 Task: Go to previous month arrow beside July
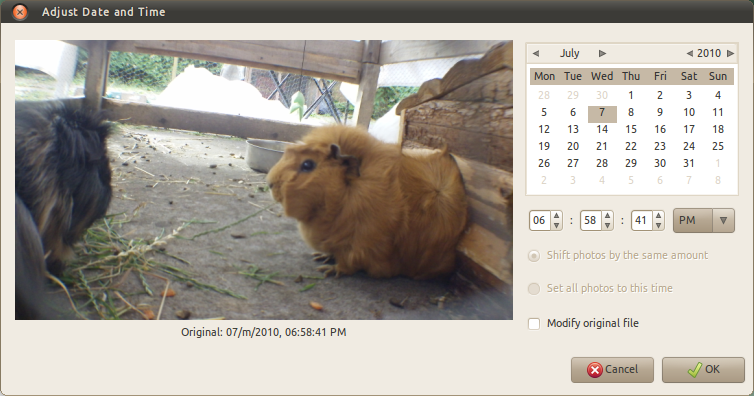pos(536,53)
